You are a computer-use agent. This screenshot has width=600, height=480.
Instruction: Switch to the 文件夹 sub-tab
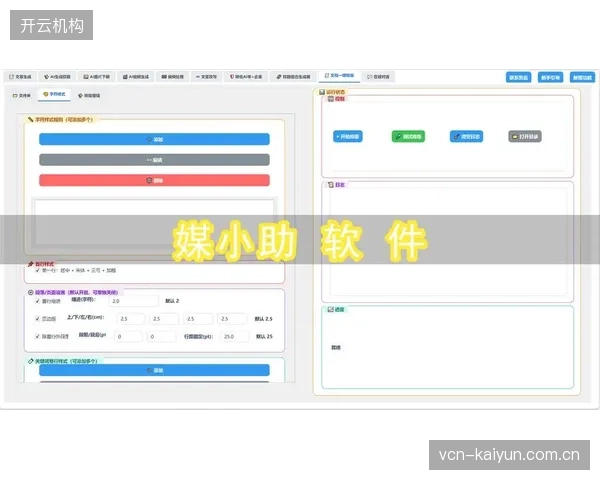[21, 95]
